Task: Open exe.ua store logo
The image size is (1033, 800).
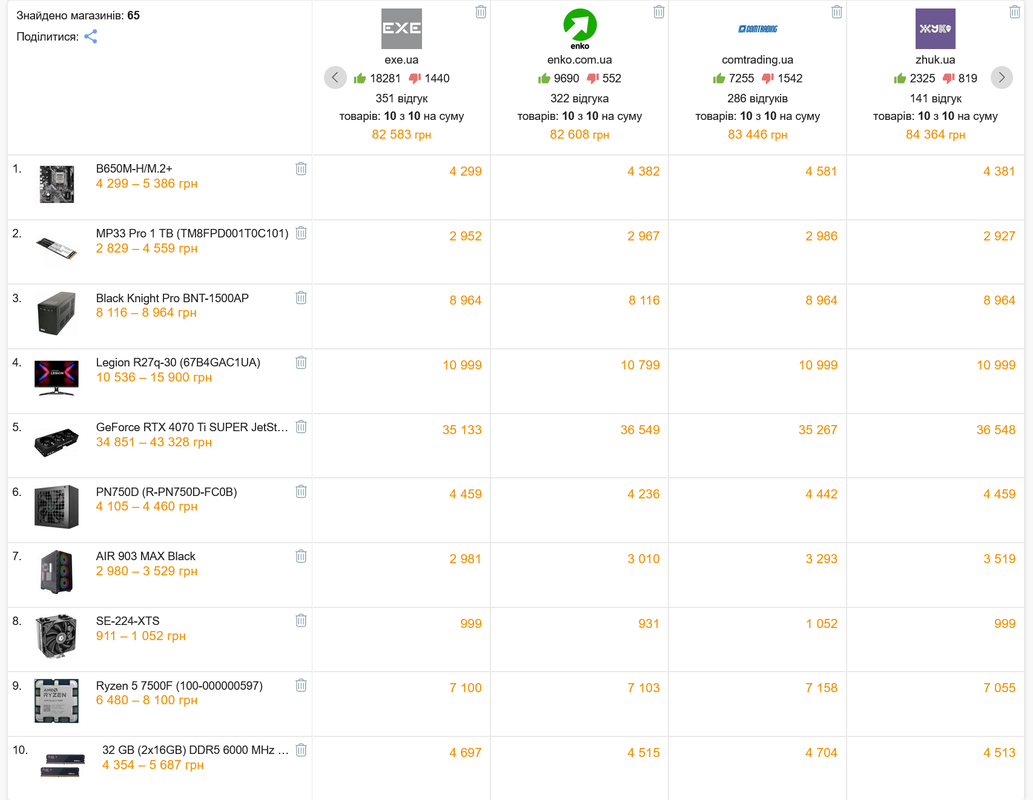Action: tap(401, 28)
